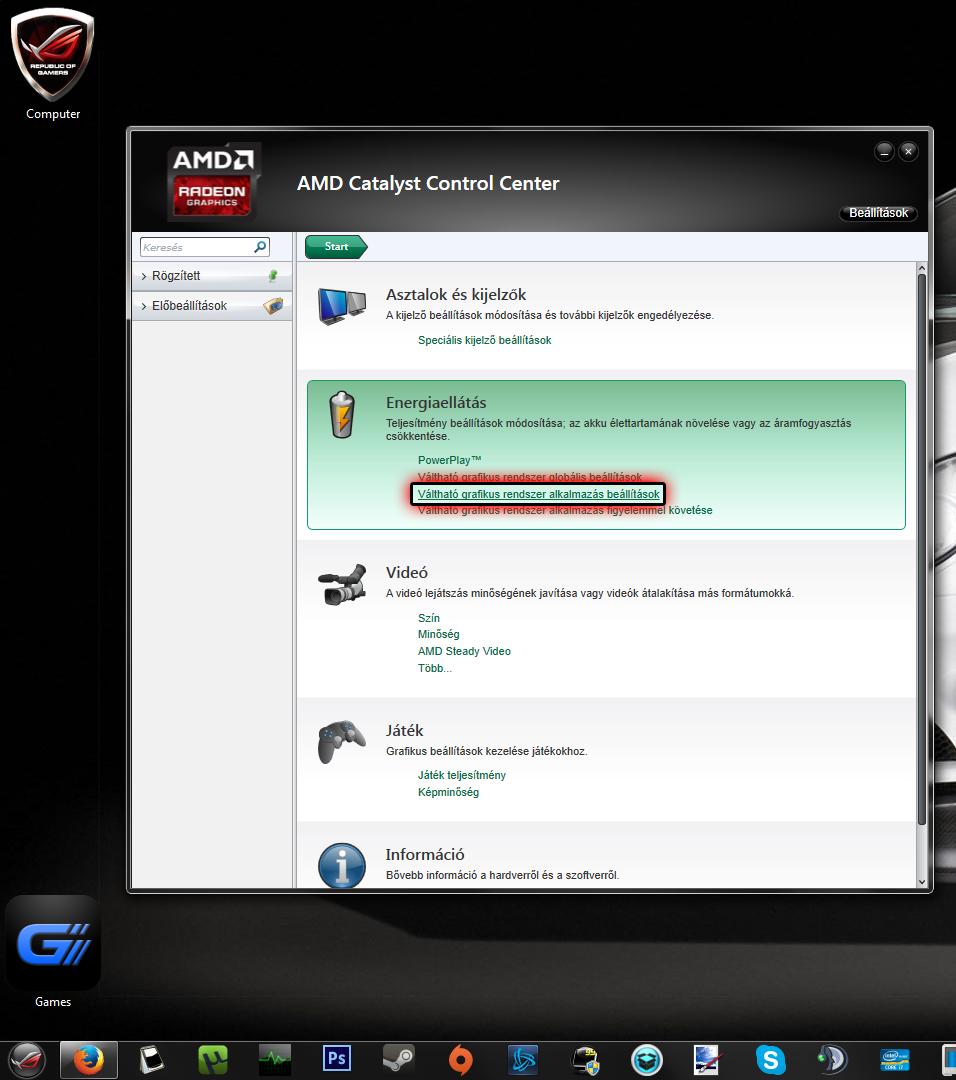Open the AMD Steady Video link
The height and width of the screenshot is (1080, 956).
click(464, 652)
